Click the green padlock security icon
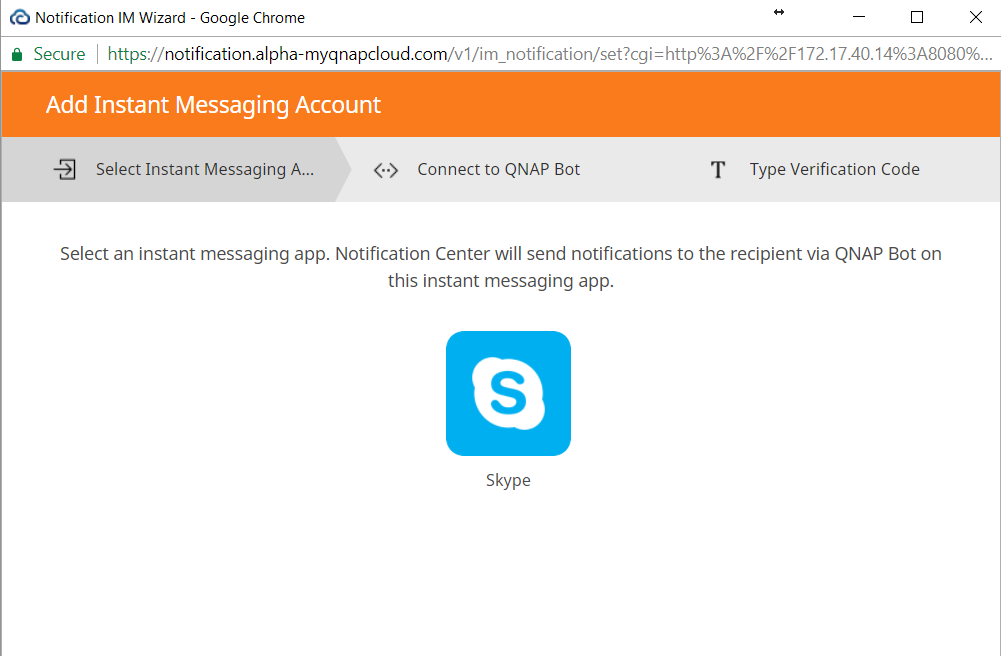This screenshot has height=656, width=1001. (16, 54)
